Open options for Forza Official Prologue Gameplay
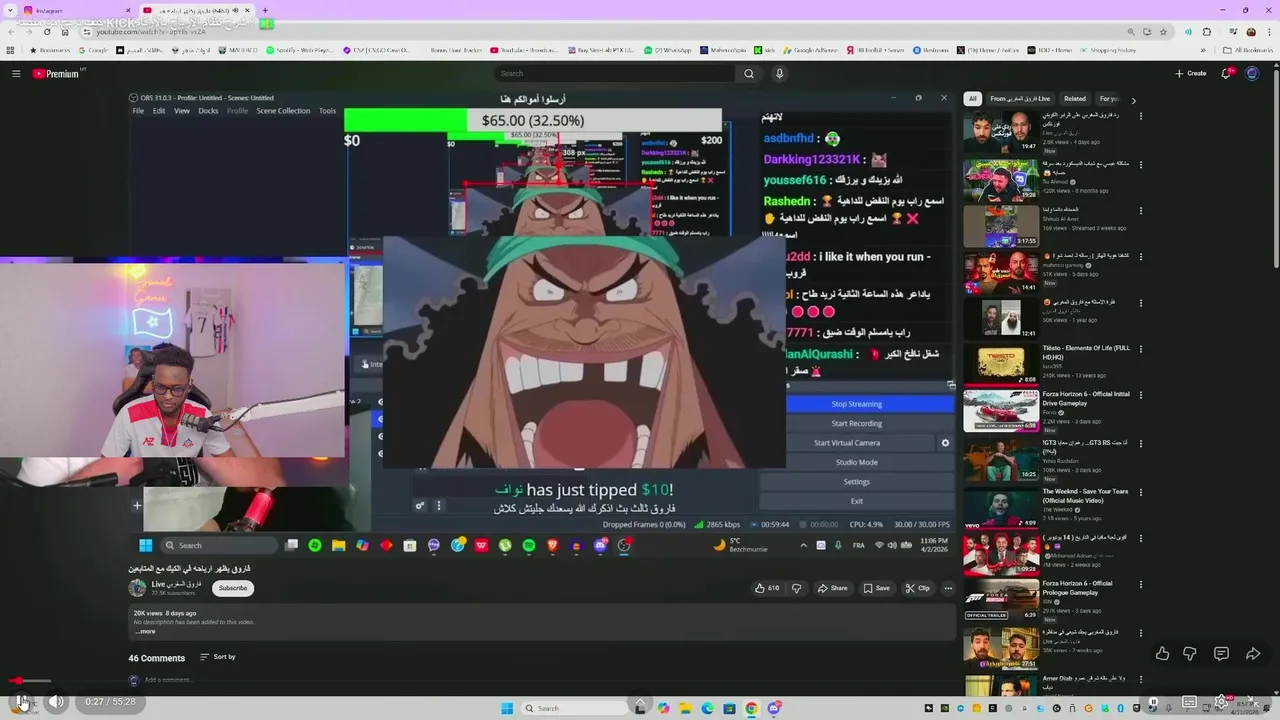This screenshot has width=1280, height=720. point(1141,584)
